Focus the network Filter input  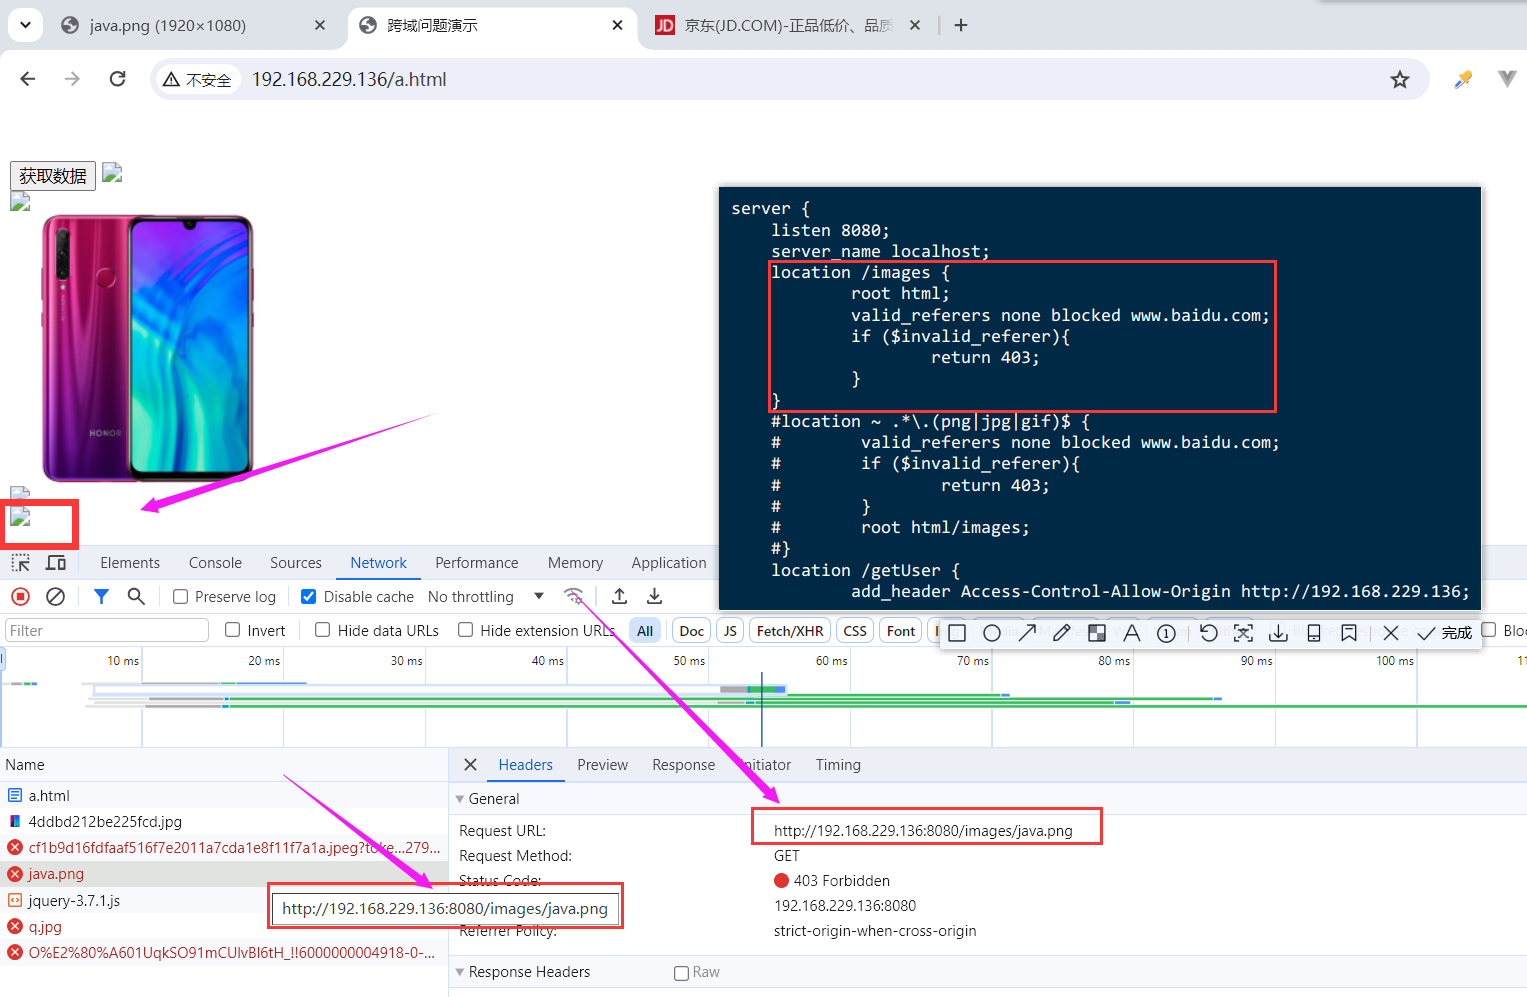pyautogui.click(x=107, y=630)
